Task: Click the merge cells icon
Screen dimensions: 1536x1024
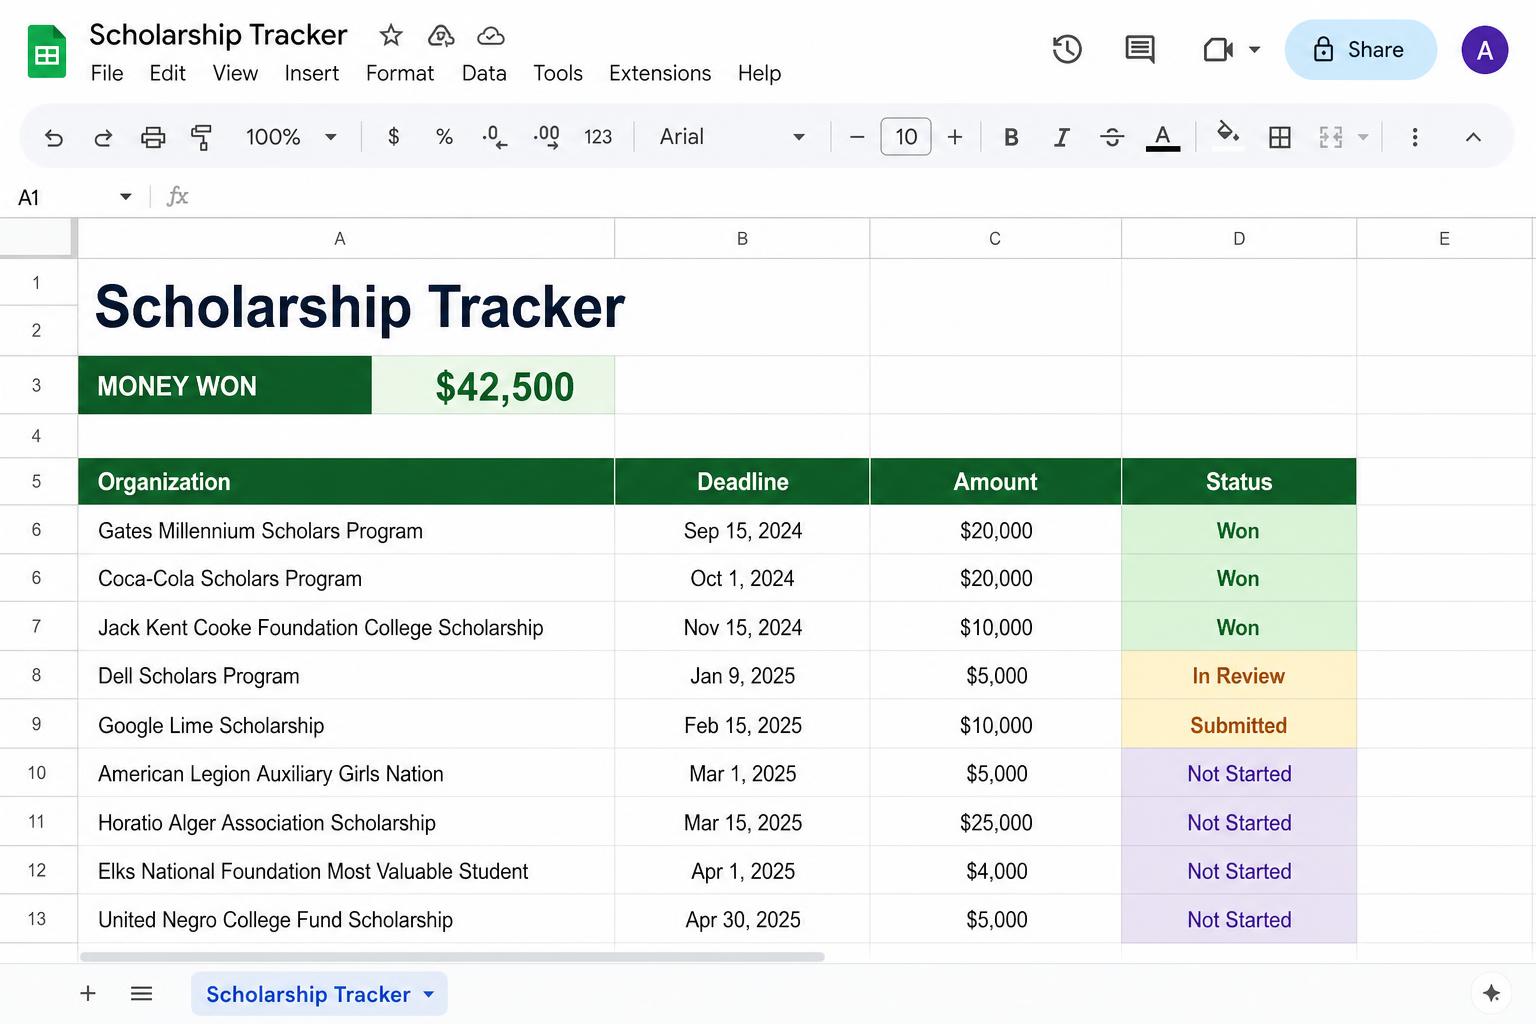Action: [1331, 137]
